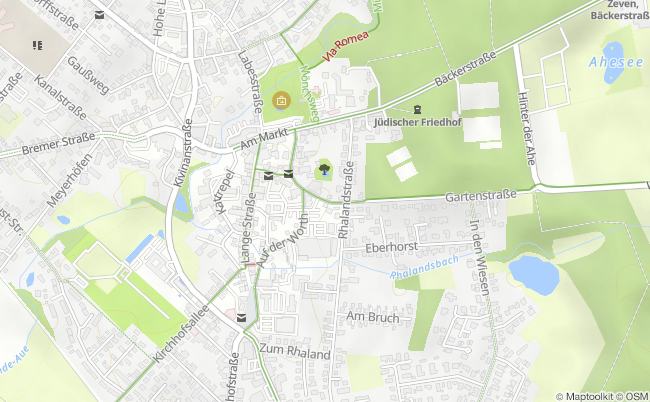
Task: Click the Rhalandsbach stream label
Action: 424,267
